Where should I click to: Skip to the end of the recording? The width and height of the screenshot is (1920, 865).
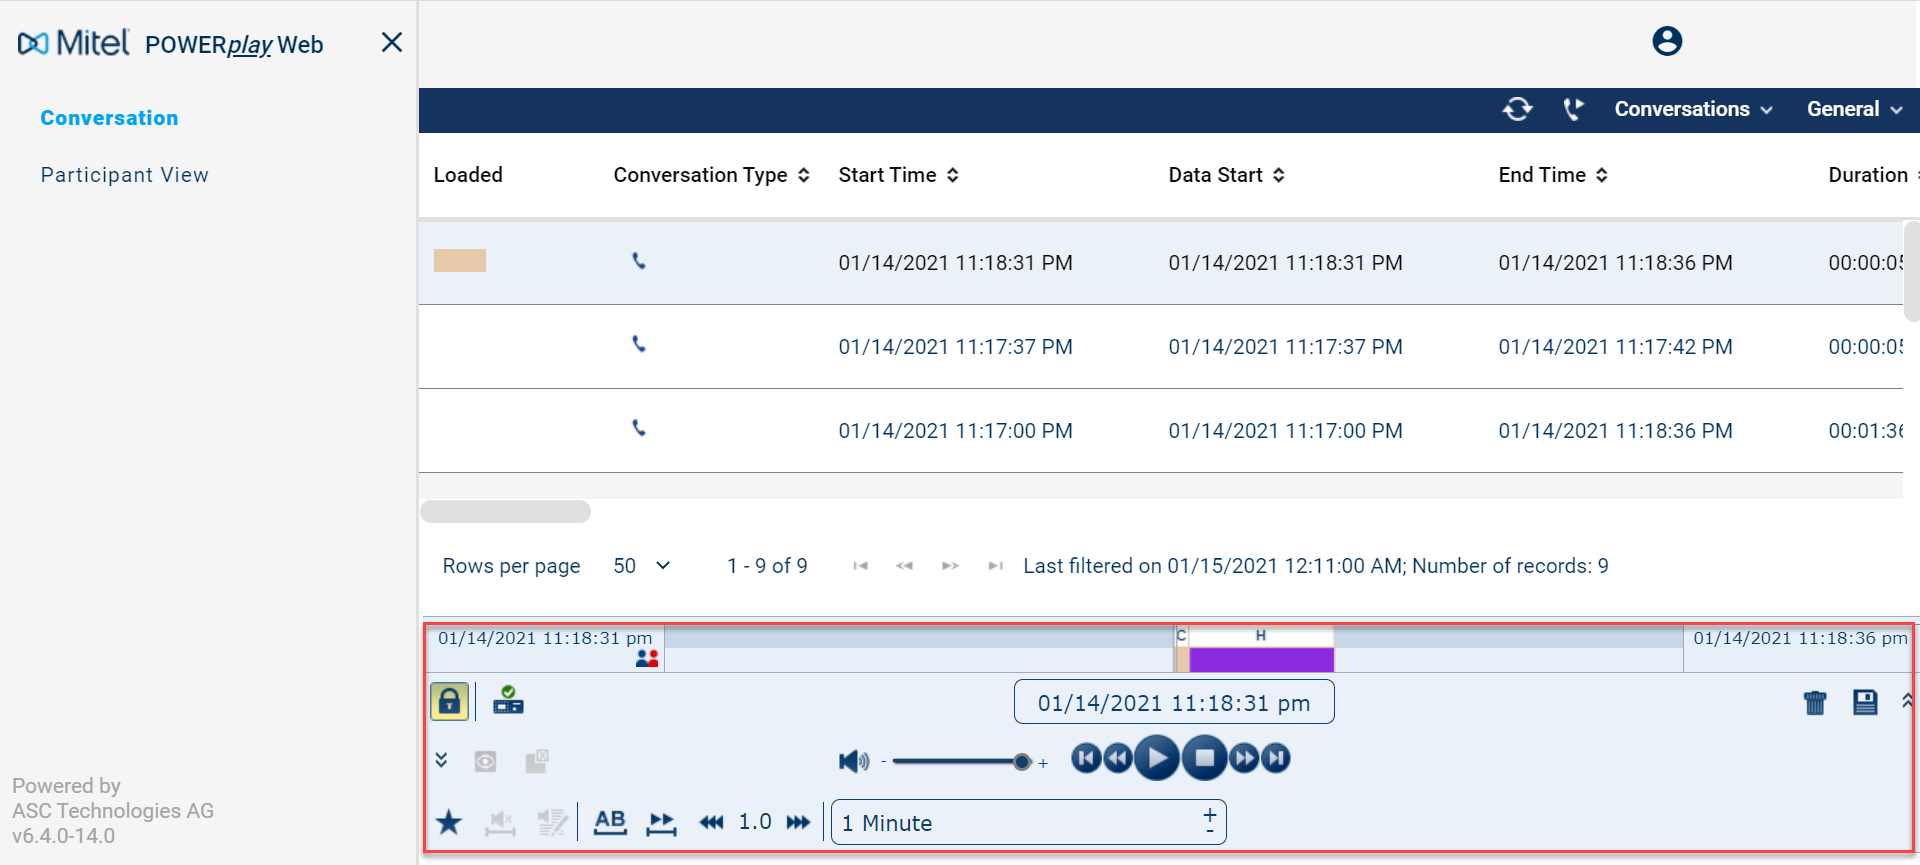(1275, 758)
